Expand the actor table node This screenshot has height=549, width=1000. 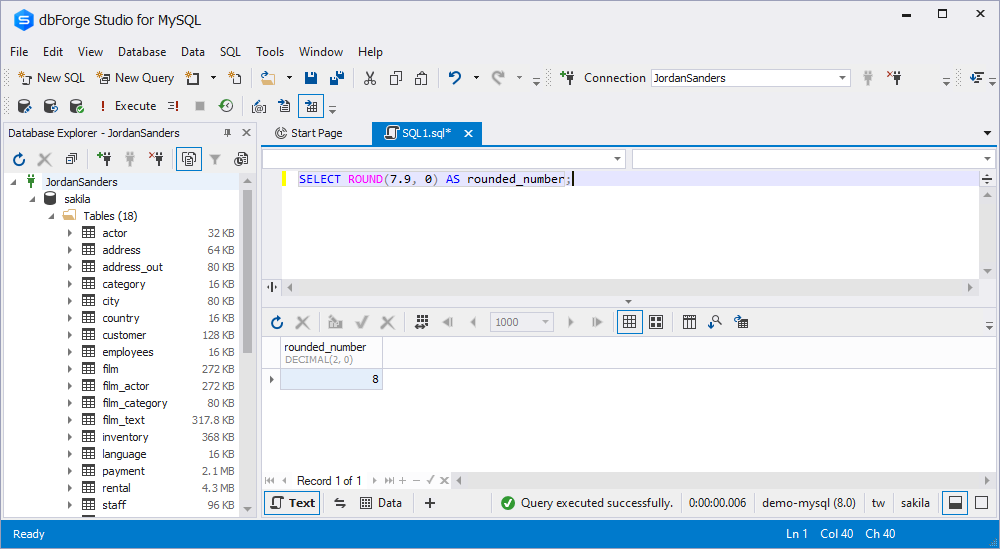coord(70,233)
